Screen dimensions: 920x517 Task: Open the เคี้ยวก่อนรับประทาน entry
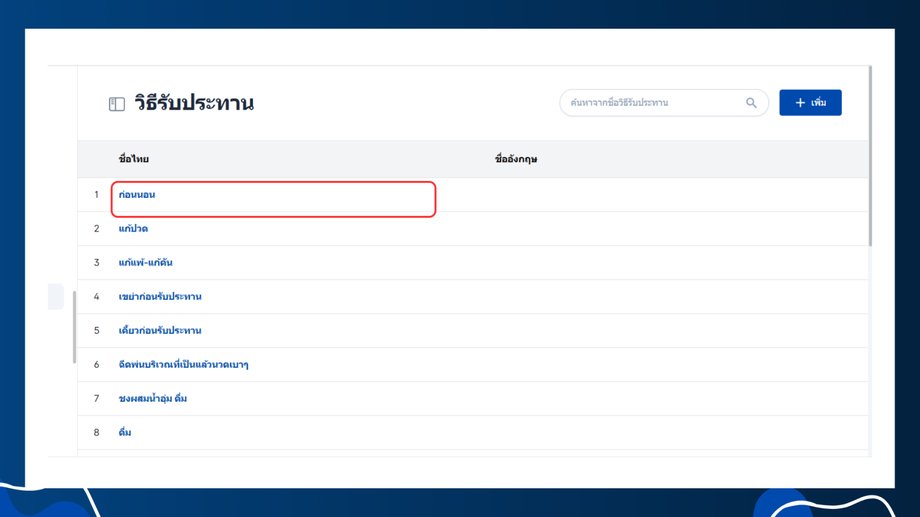(160, 331)
